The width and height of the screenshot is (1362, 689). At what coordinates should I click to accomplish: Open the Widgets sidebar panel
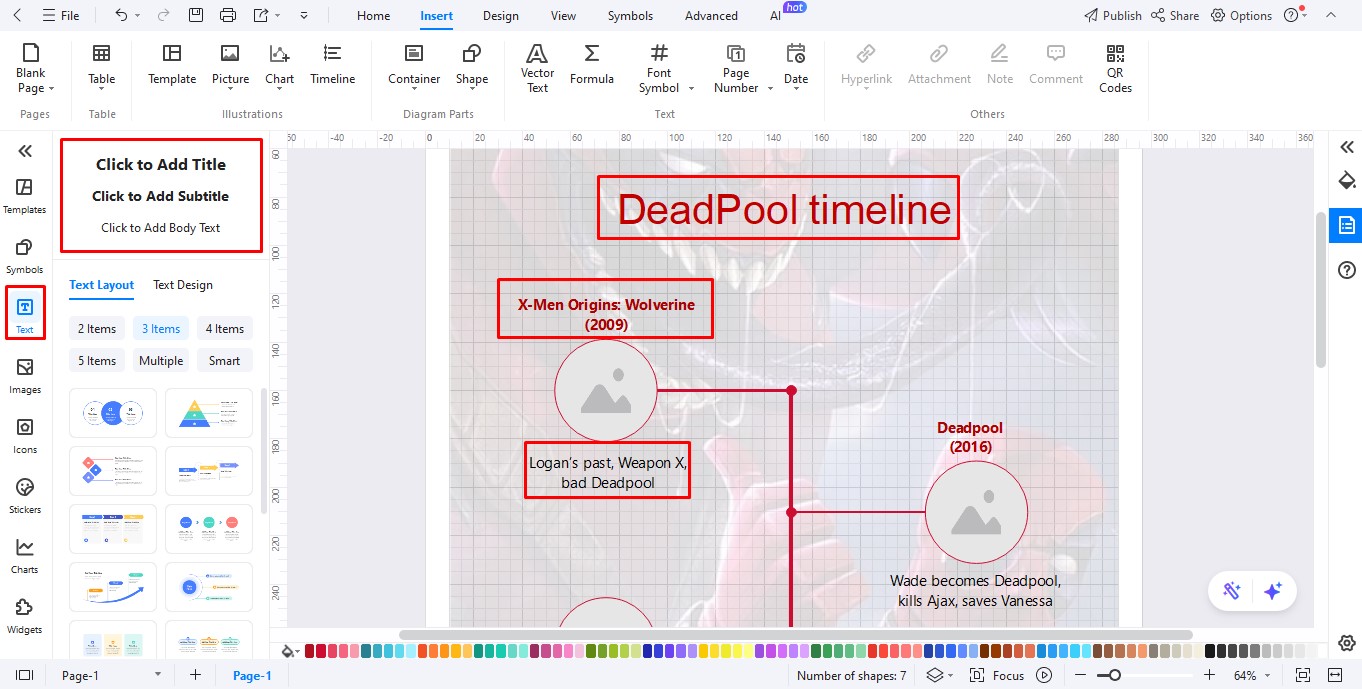(x=25, y=616)
